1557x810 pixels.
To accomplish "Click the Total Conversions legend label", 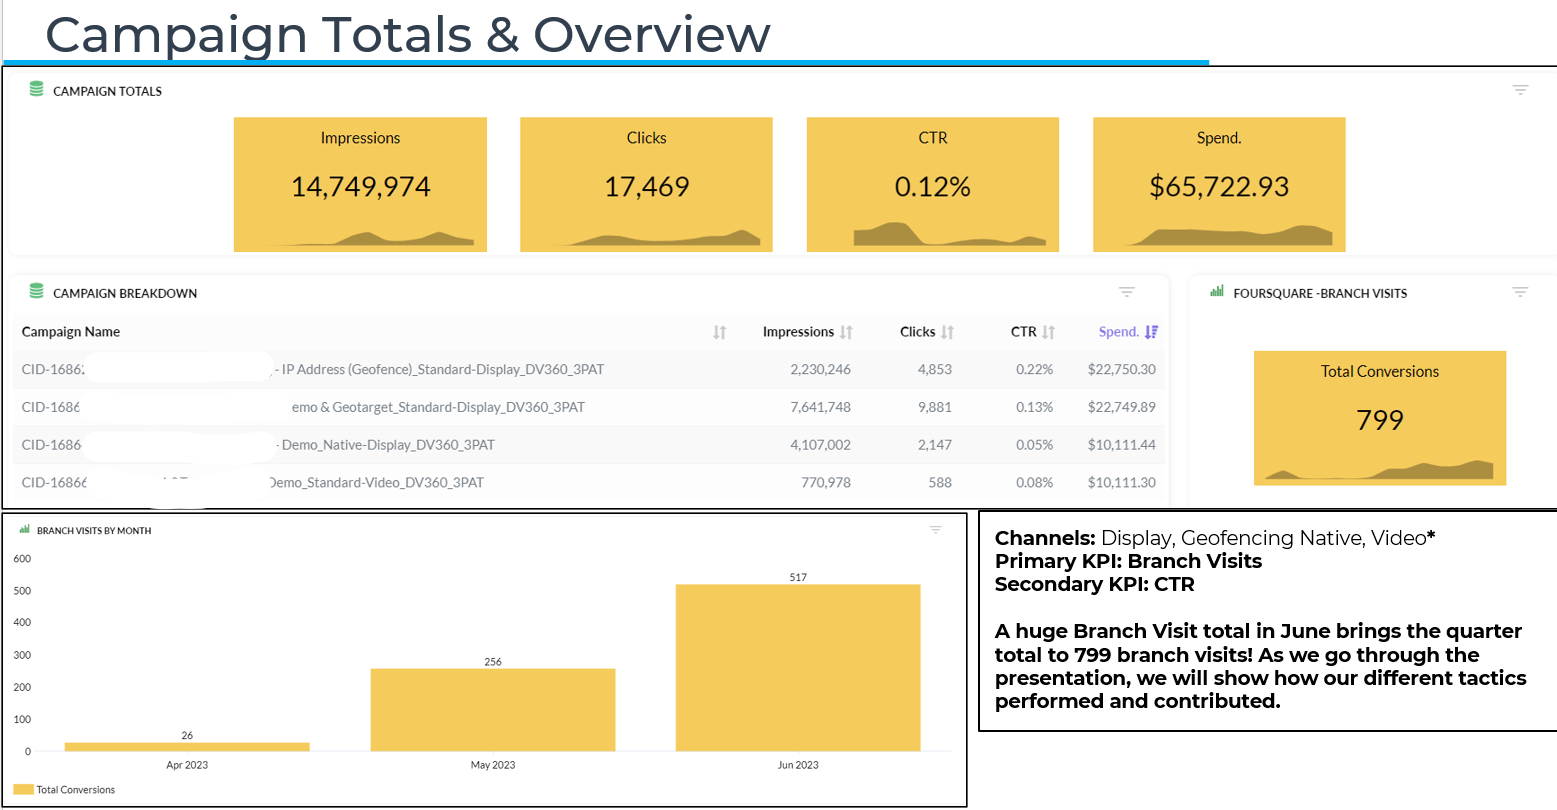I will pyautogui.click(x=76, y=790).
